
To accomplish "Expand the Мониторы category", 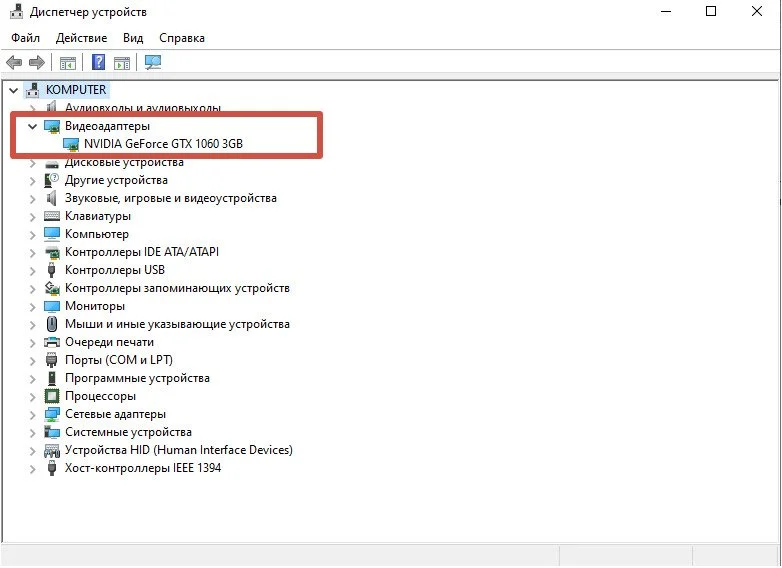I will pyautogui.click(x=32, y=307).
